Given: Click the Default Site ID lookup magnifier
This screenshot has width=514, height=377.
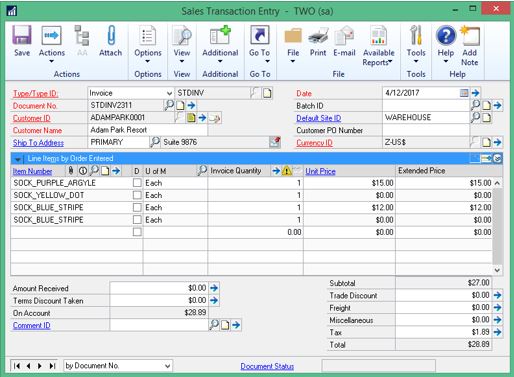Looking at the screenshot, I should click(x=476, y=117).
